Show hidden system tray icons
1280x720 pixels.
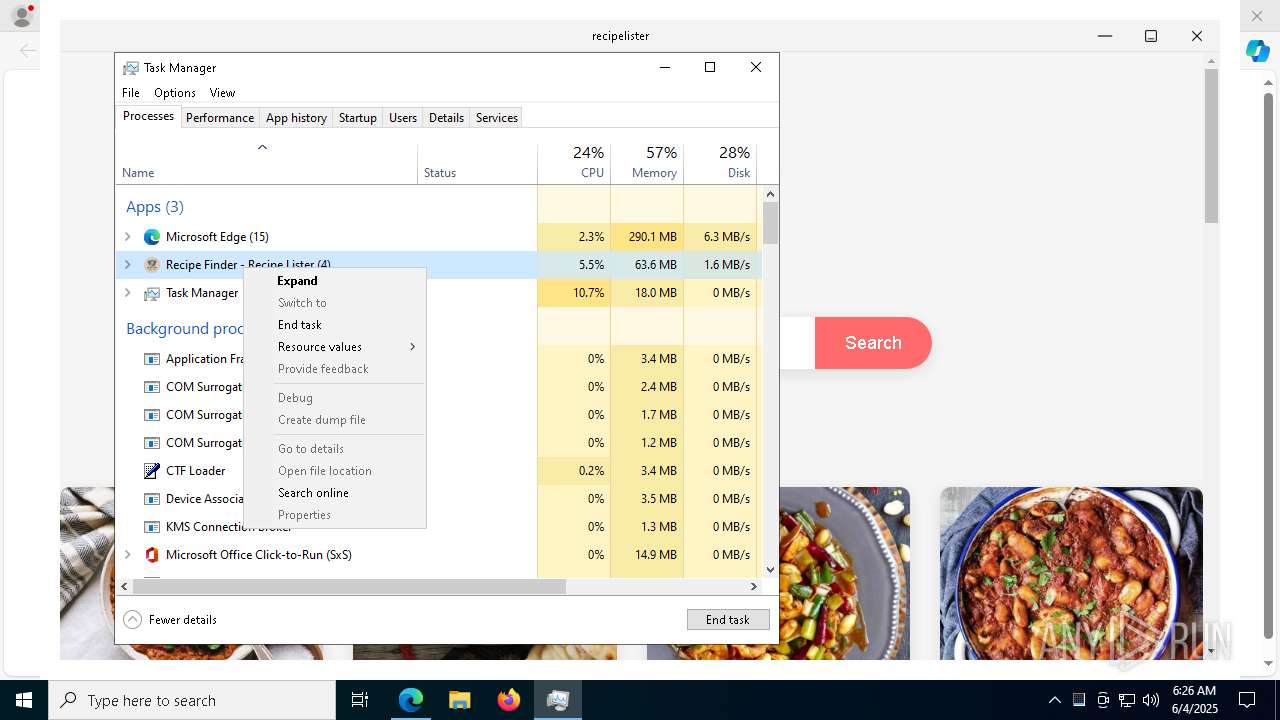point(1054,700)
